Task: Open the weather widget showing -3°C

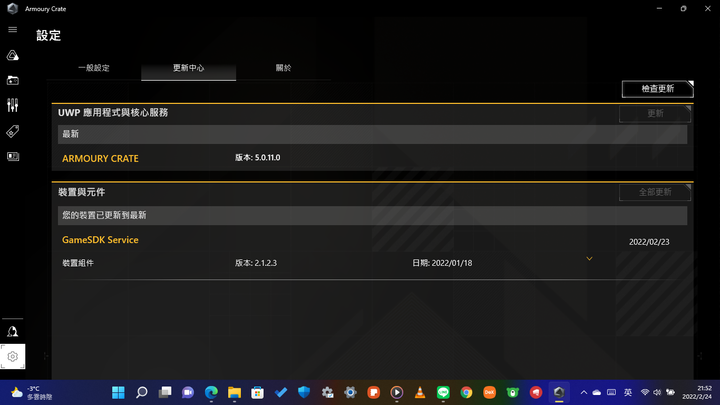Action: coord(31,393)
